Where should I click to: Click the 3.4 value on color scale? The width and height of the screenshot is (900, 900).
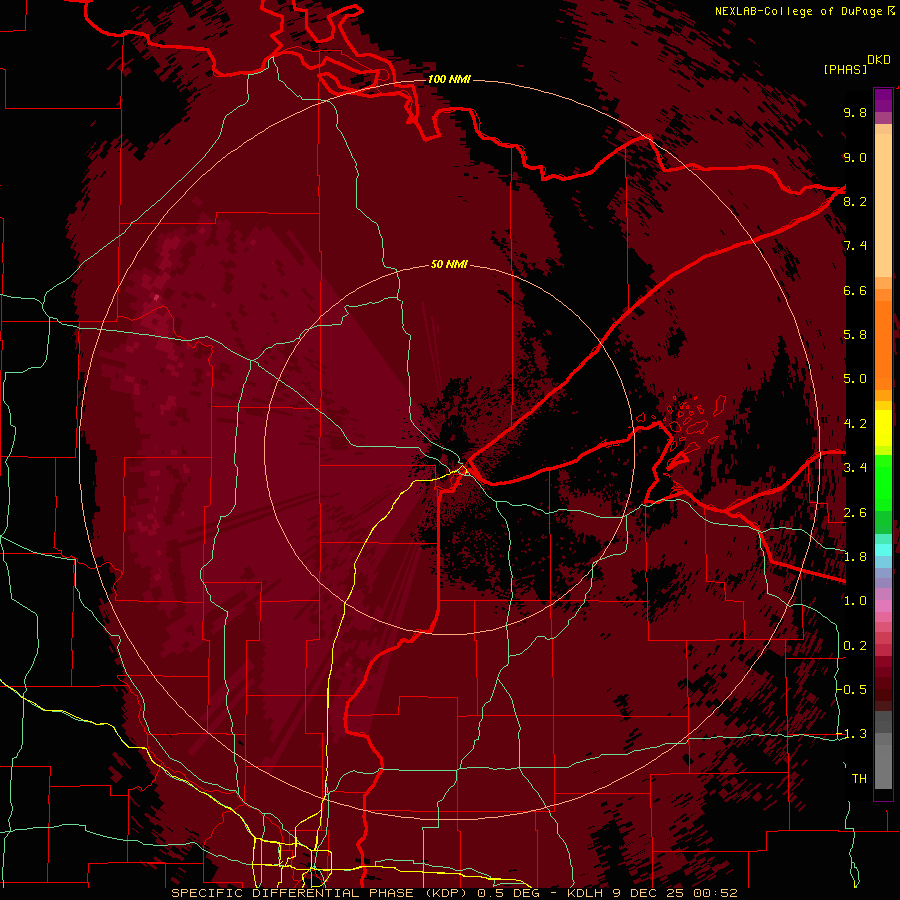(x=855, y=468)
